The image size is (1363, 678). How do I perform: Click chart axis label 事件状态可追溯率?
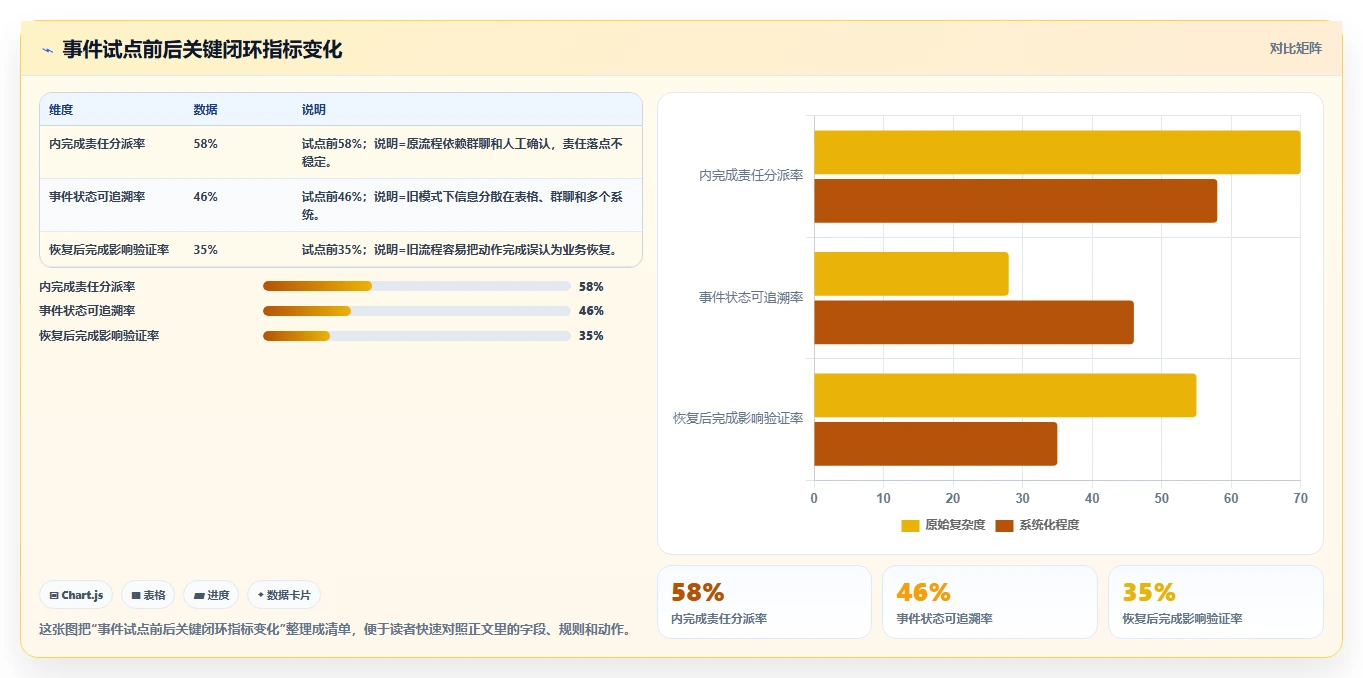click(x=751, y=298)
